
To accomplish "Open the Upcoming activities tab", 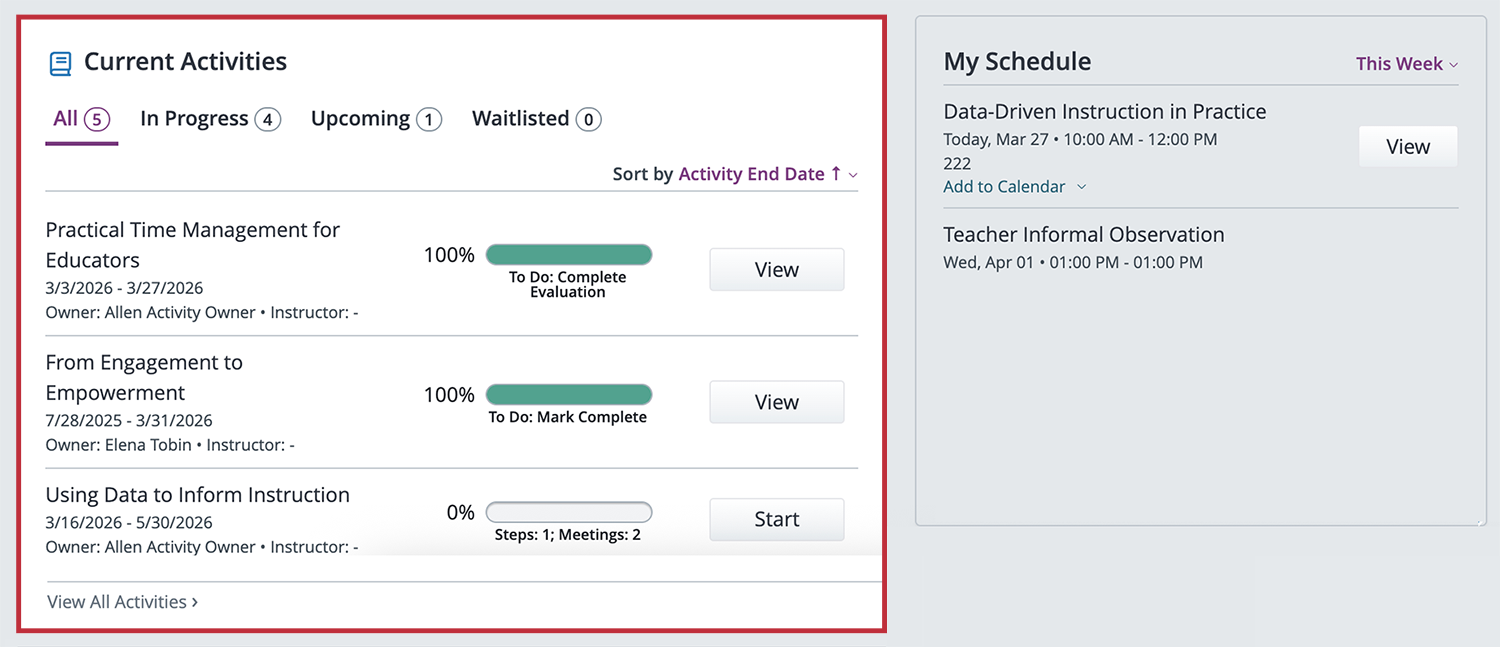I will click(376, 119).
